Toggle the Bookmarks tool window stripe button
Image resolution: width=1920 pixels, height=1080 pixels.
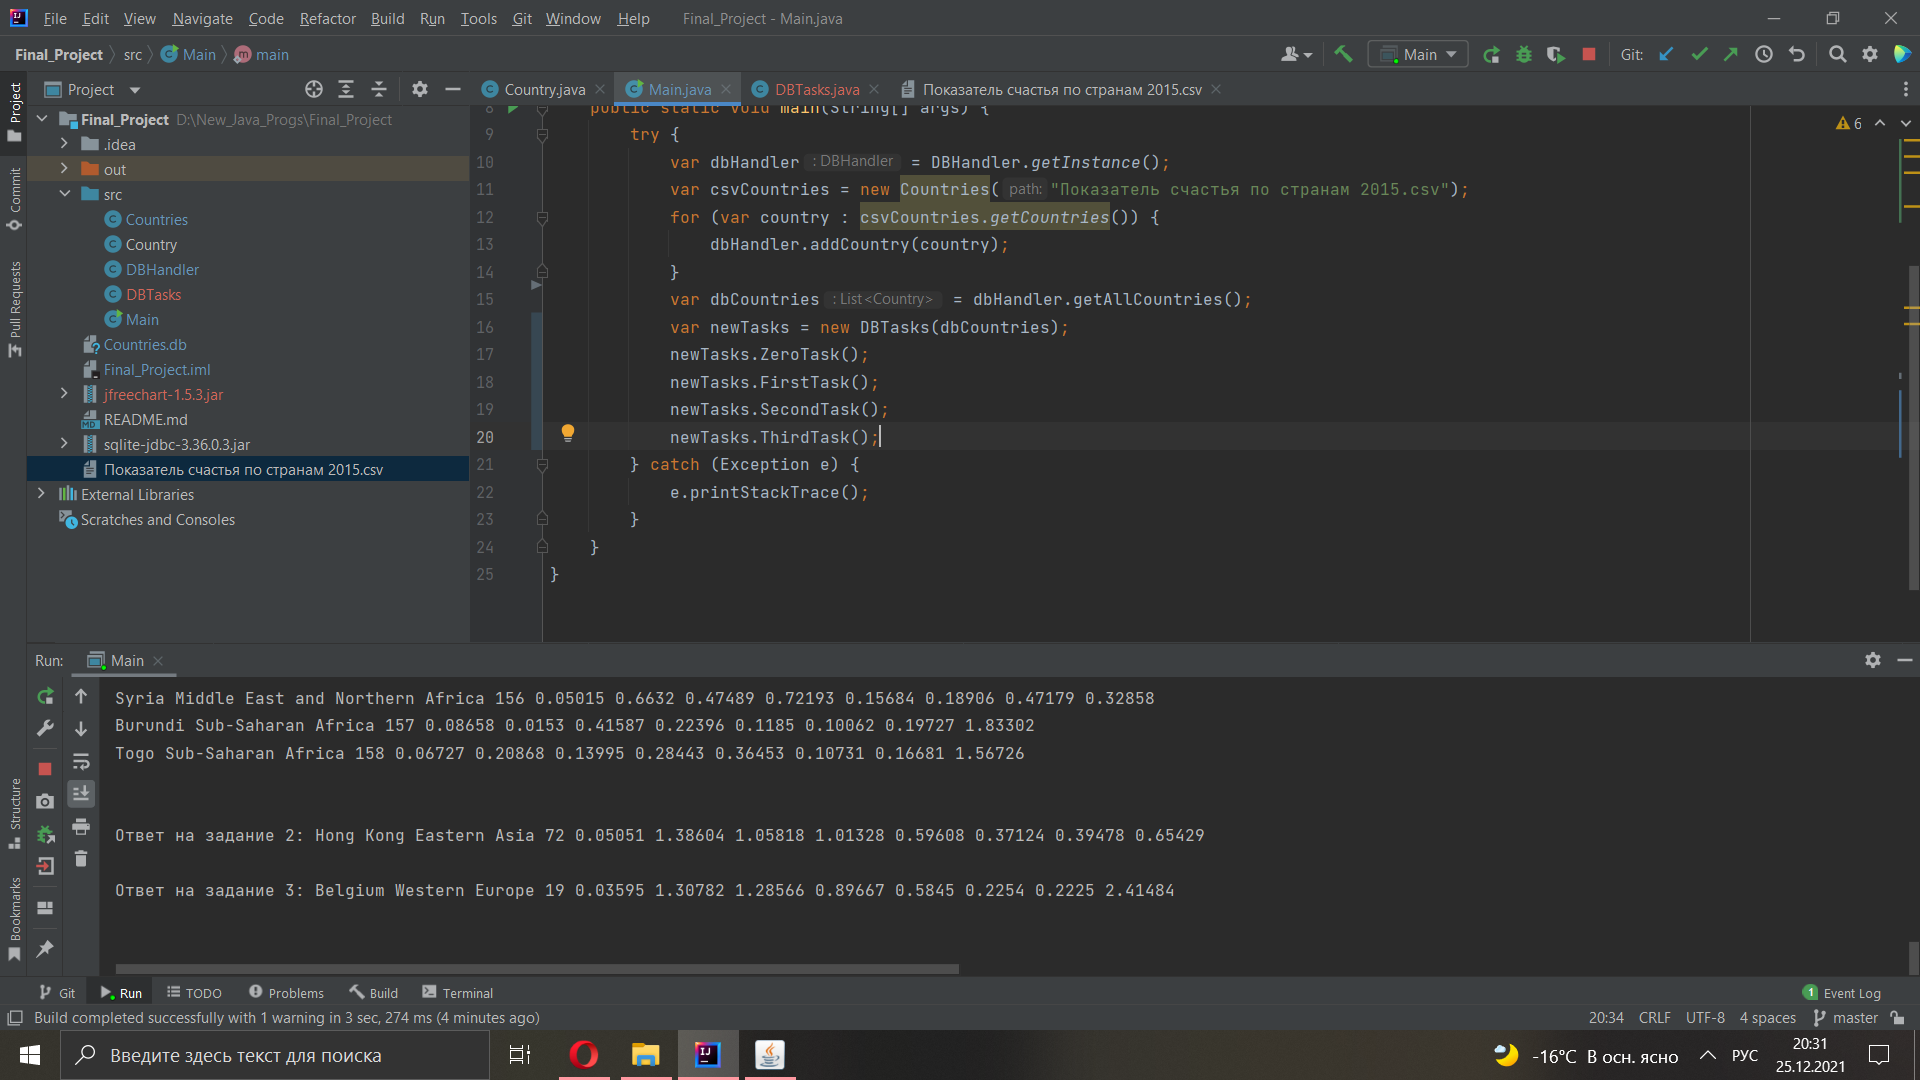(14, 920)
